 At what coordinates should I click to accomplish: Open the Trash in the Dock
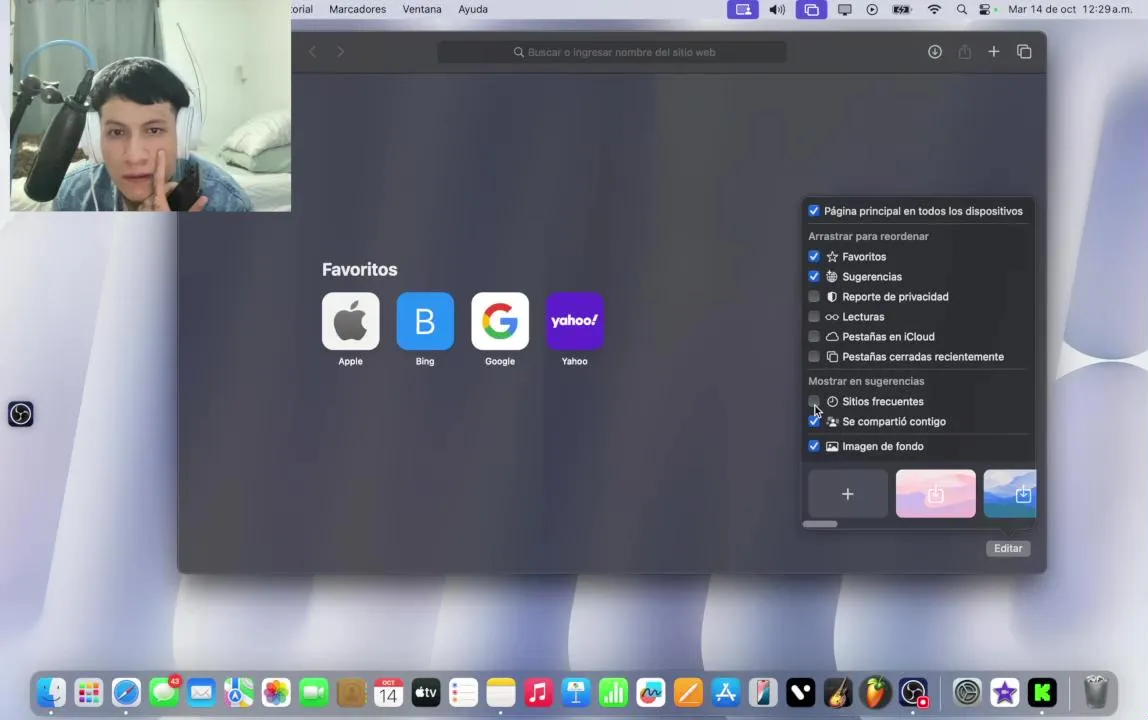click(x=1095, y=692)
